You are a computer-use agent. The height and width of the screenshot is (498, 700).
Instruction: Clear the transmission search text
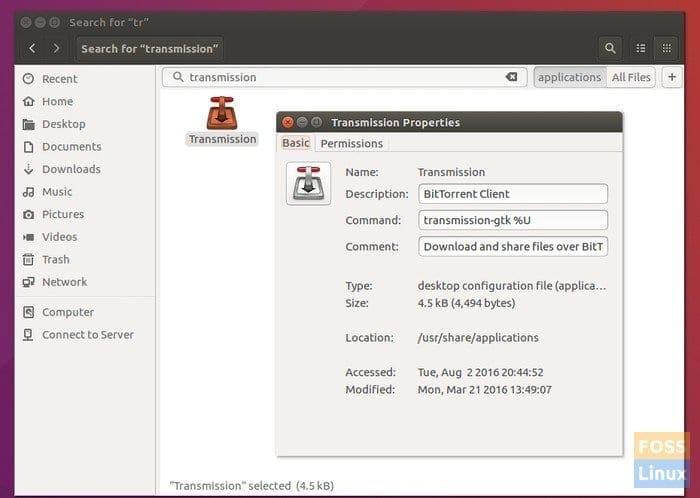tap(511, 77)
